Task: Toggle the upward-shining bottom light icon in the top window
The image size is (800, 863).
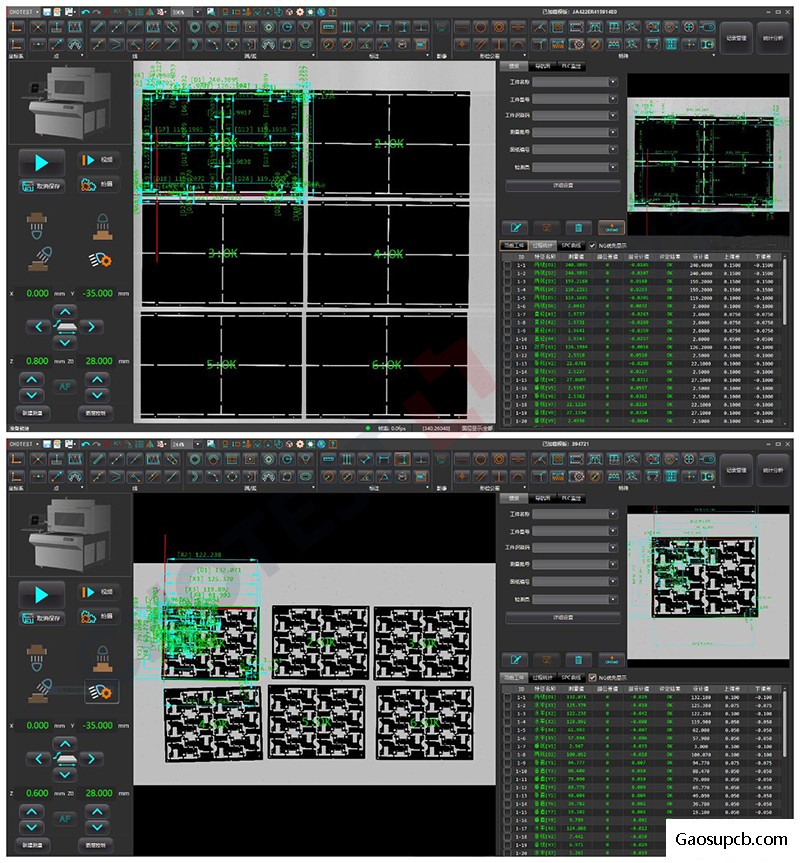Action: coord(102,227)
